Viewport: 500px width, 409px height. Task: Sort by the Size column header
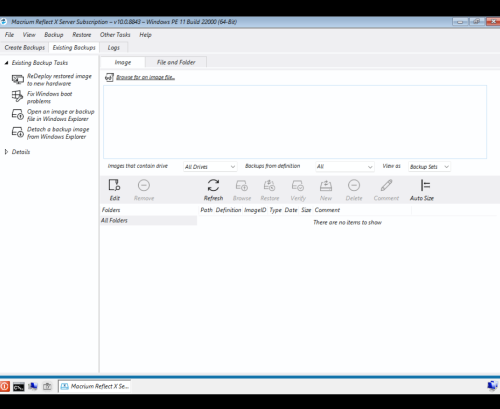(x=306, y=210)
